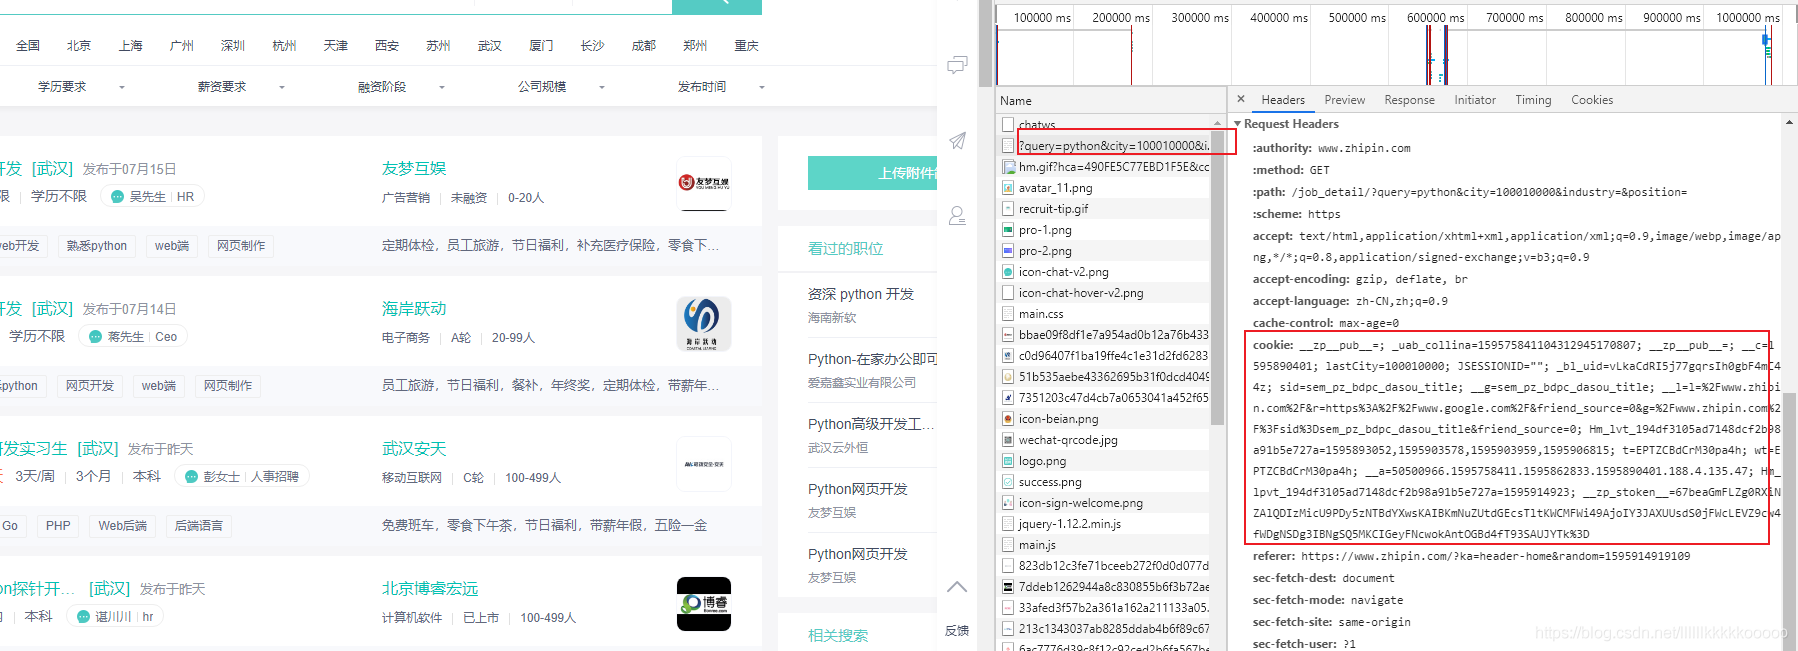Select the avatar_11.png file icon
The image size is (1798, 651).
[x=1008, y=188]
